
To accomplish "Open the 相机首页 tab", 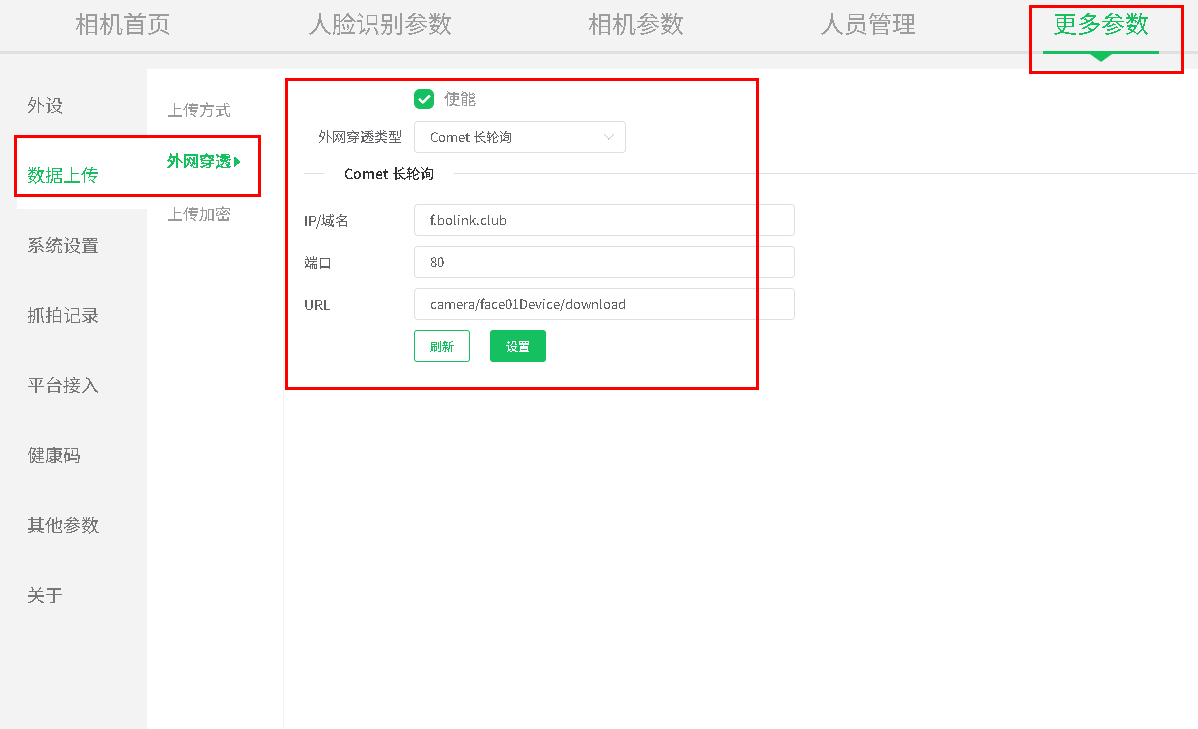I will 123,24.
